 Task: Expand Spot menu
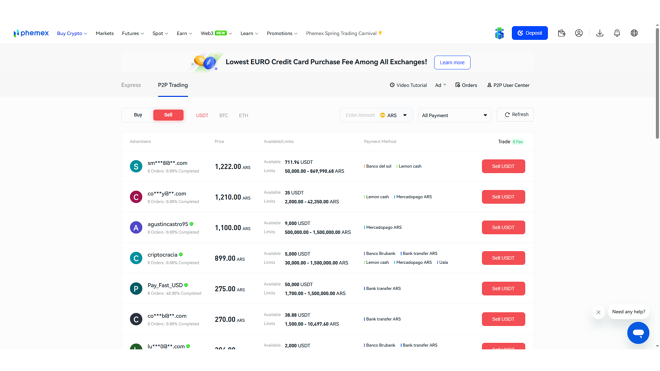160,33
